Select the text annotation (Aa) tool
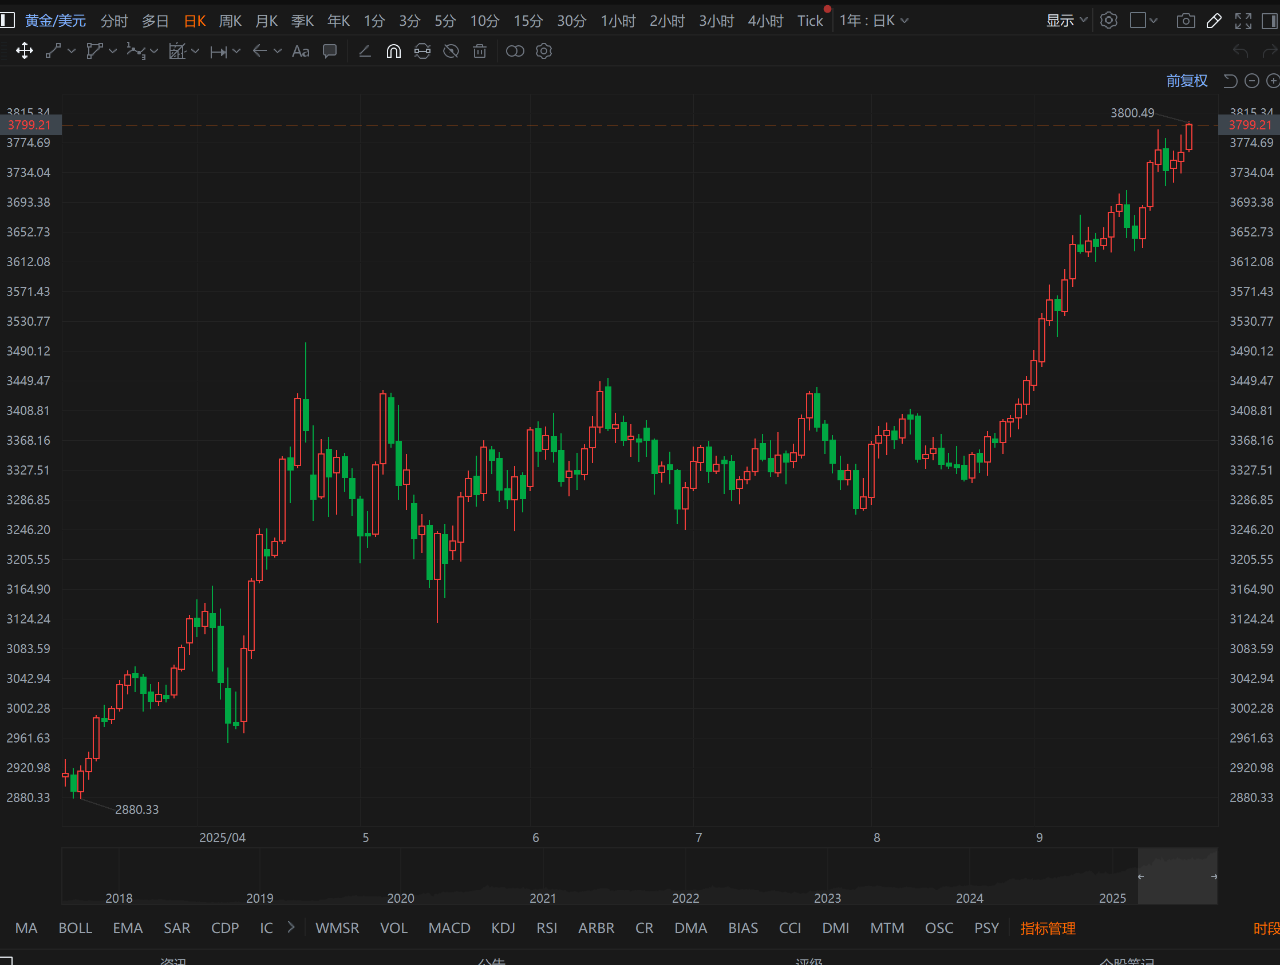The height and width of the screenshot is (965, 1280). [300, 51]
